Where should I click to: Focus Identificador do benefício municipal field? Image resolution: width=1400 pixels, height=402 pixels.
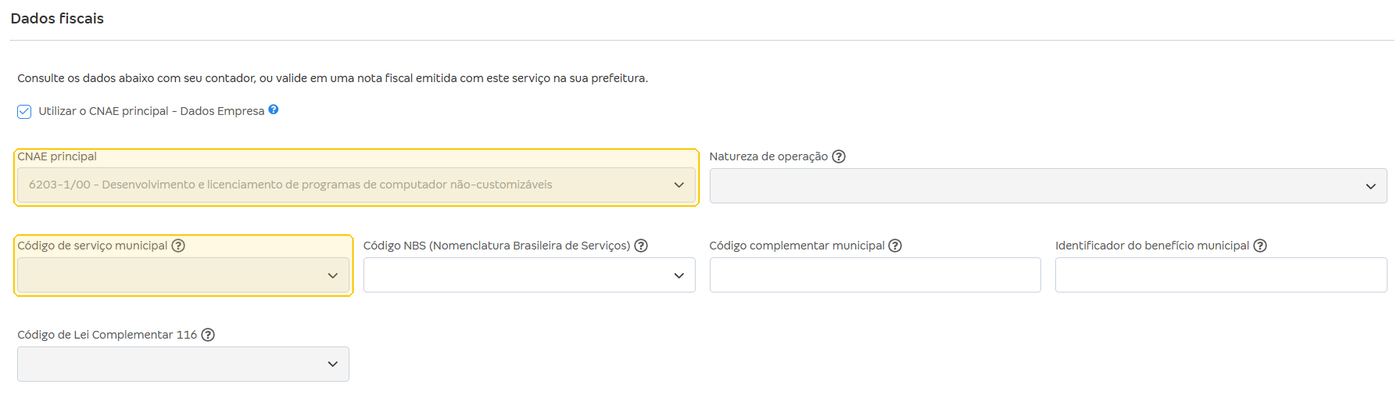tap(1221, 275)
